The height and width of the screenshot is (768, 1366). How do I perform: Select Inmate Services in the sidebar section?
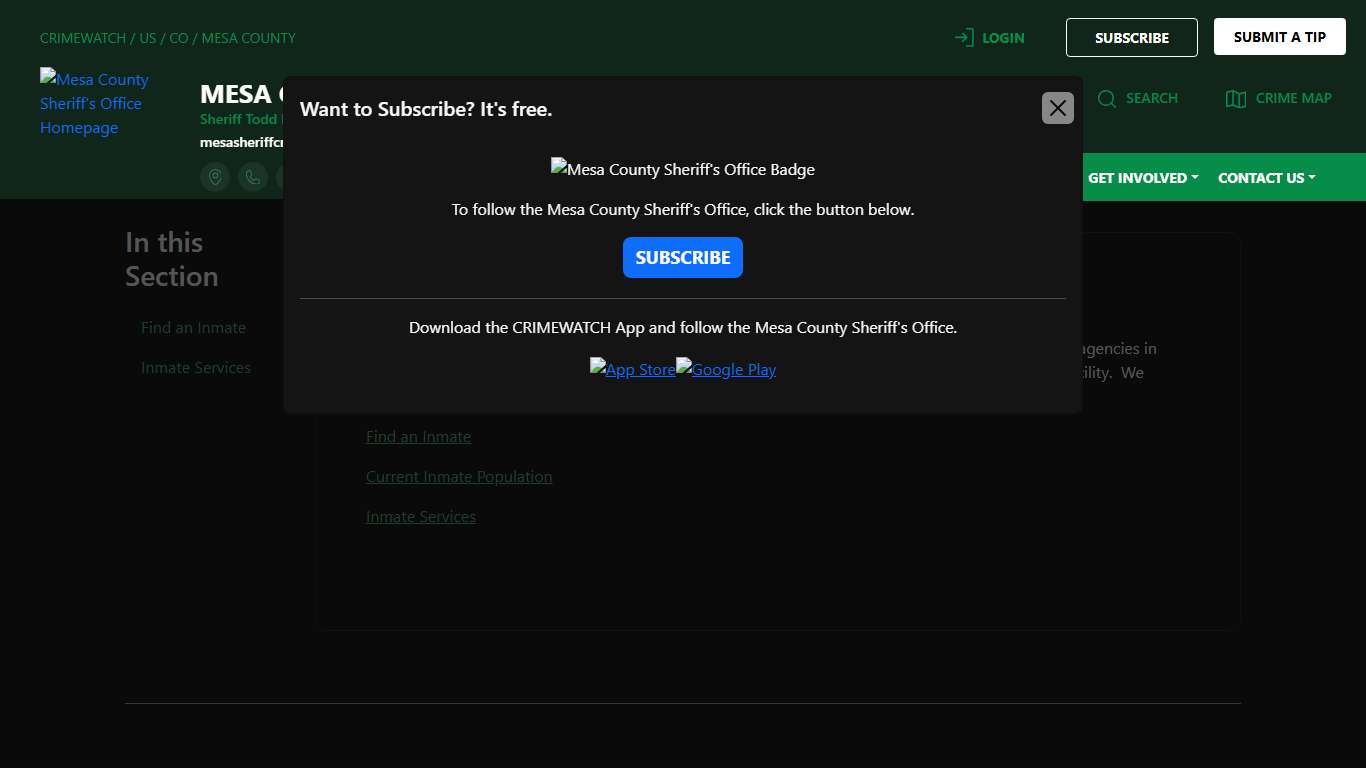(196, 368)
